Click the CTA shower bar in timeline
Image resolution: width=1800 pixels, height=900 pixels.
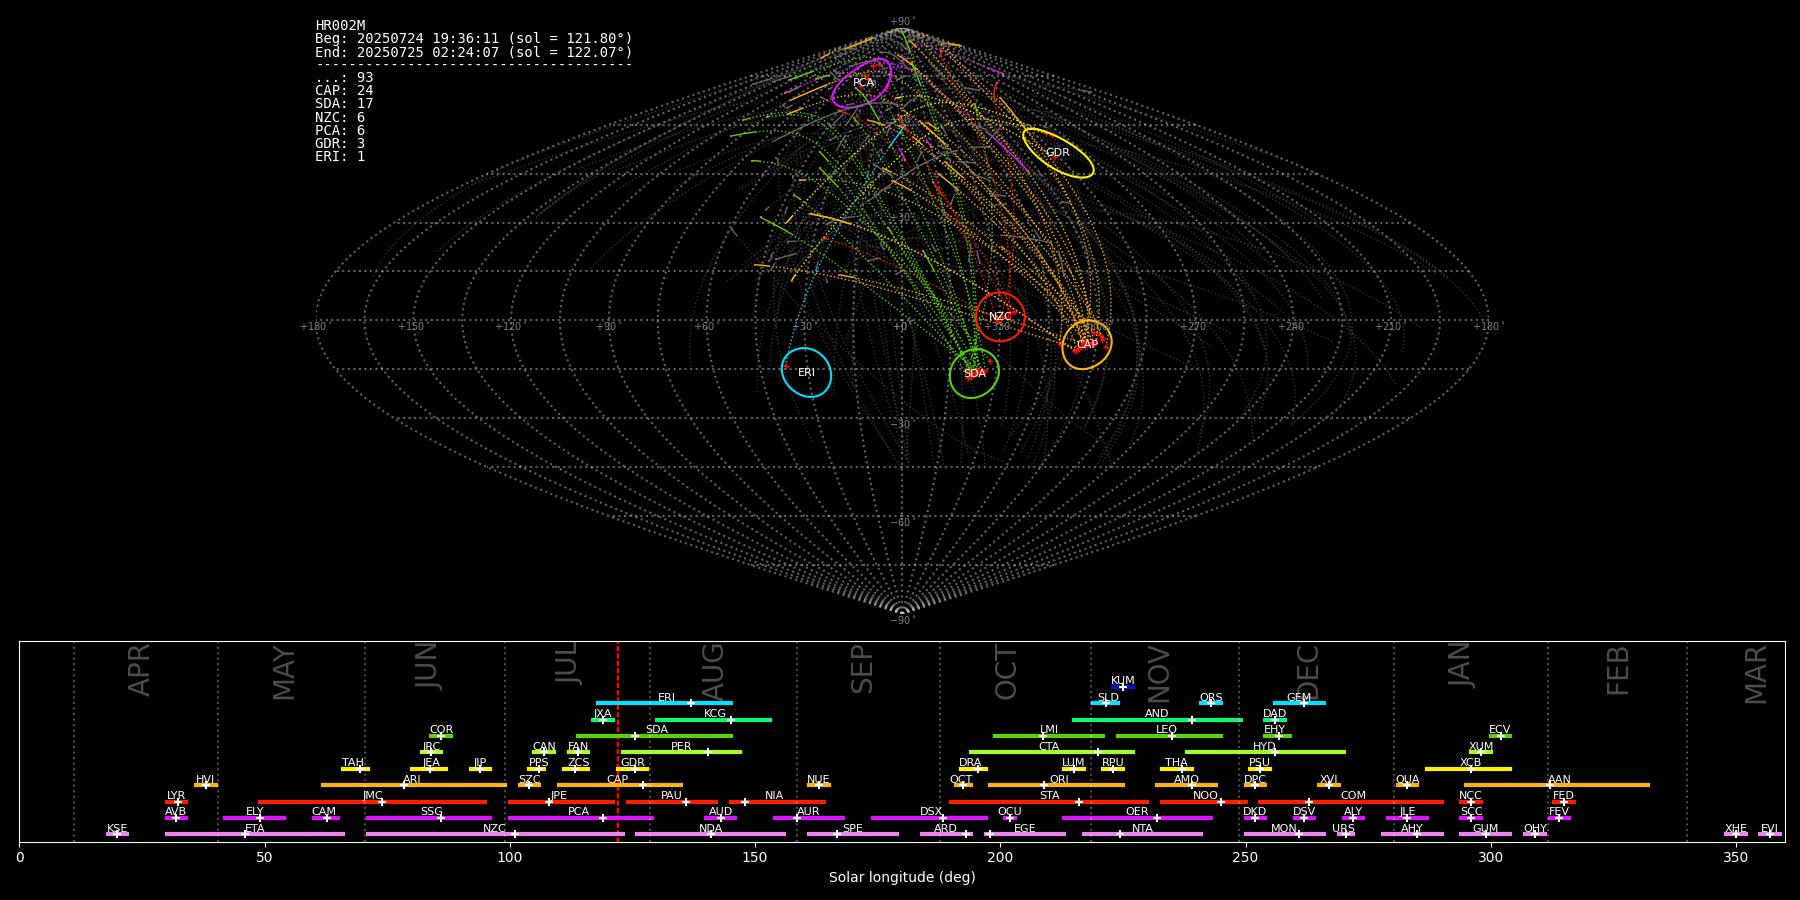coord(1052,752)
